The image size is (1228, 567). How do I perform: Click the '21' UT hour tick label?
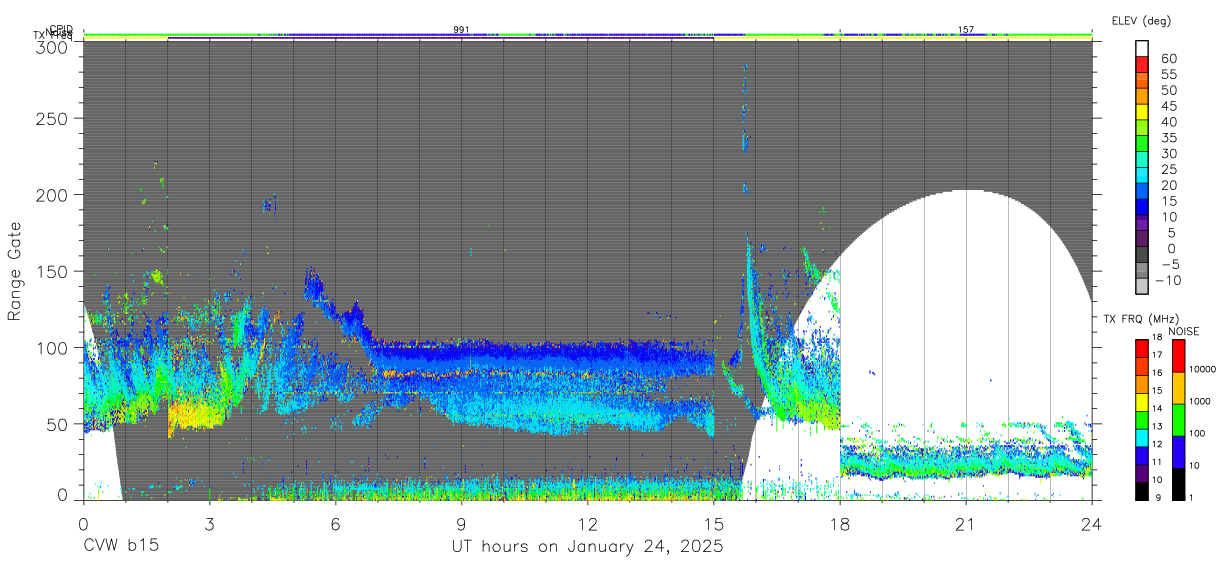point(965,523)
